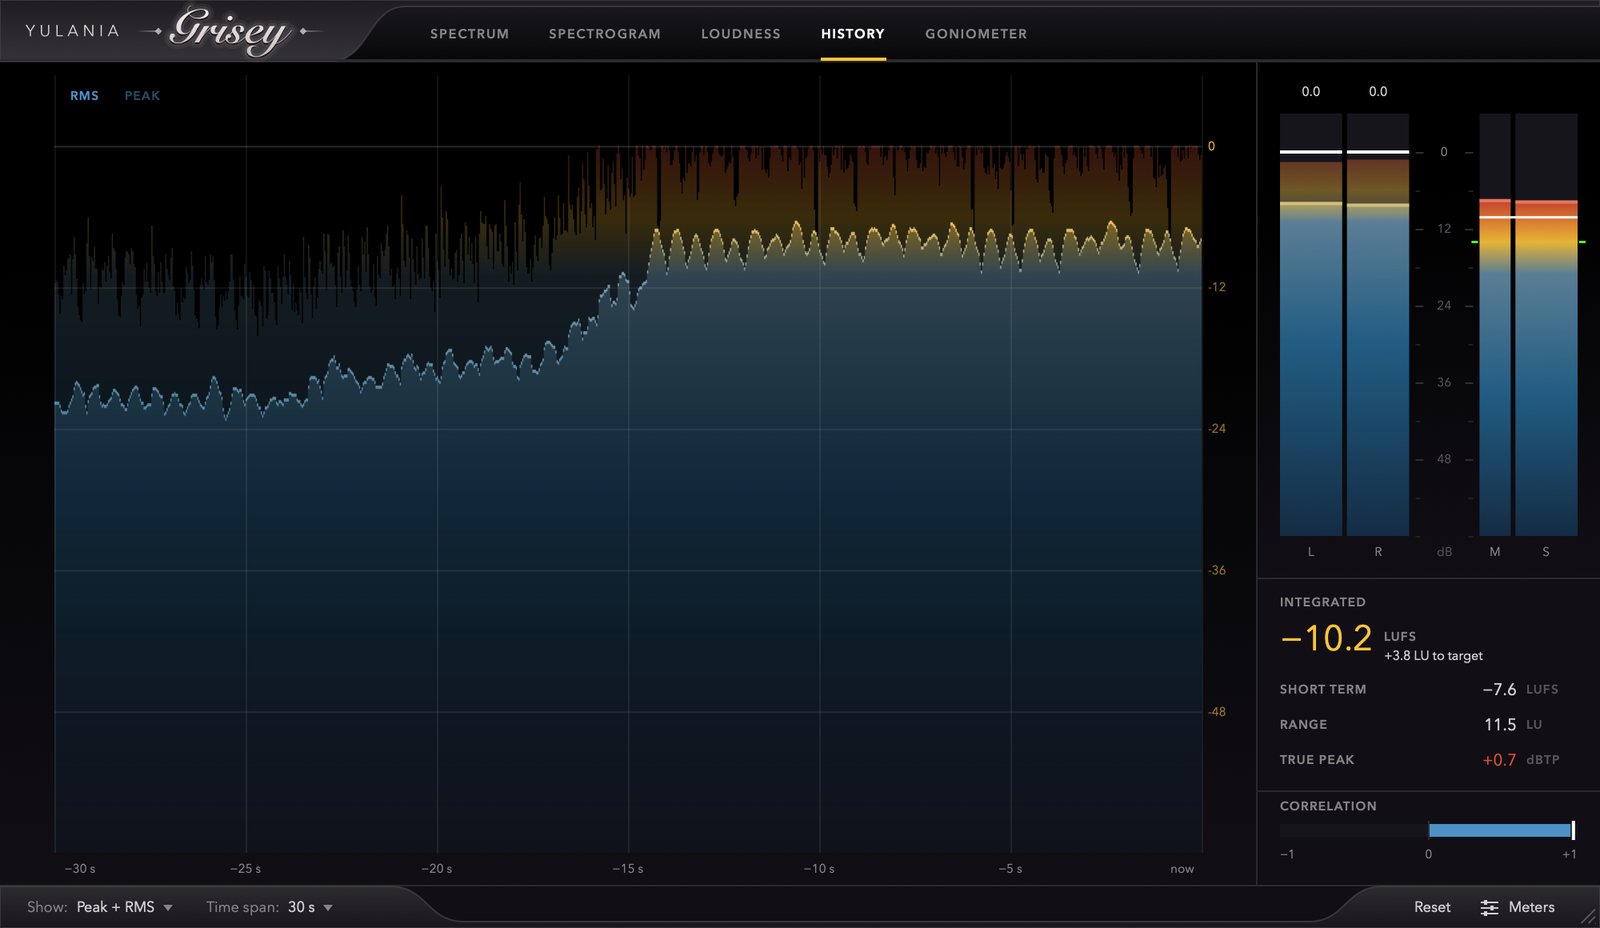Screen dimensions: 1600x928
Task: Toggle the PEAK legend in the graph
Action: pos(142,96)
